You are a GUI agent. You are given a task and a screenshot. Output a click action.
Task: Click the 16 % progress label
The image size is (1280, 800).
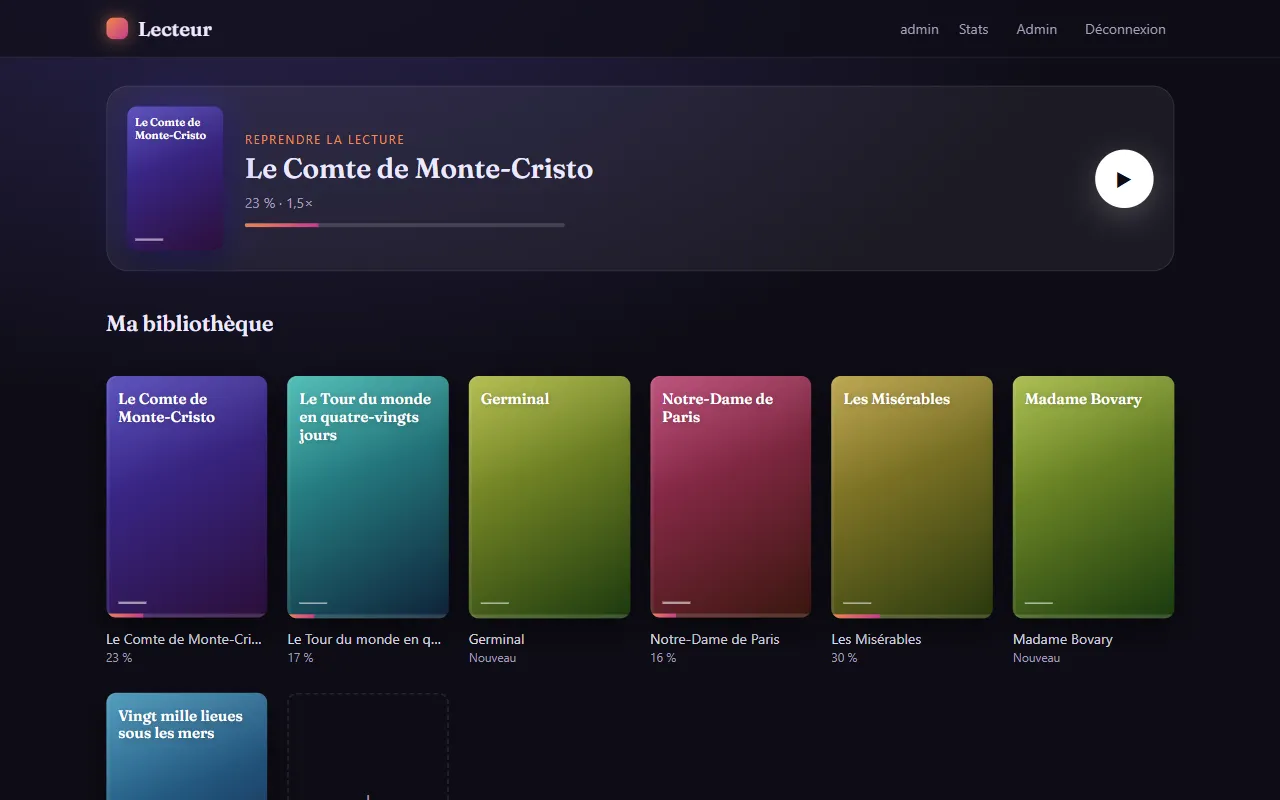tap(664, 658)
